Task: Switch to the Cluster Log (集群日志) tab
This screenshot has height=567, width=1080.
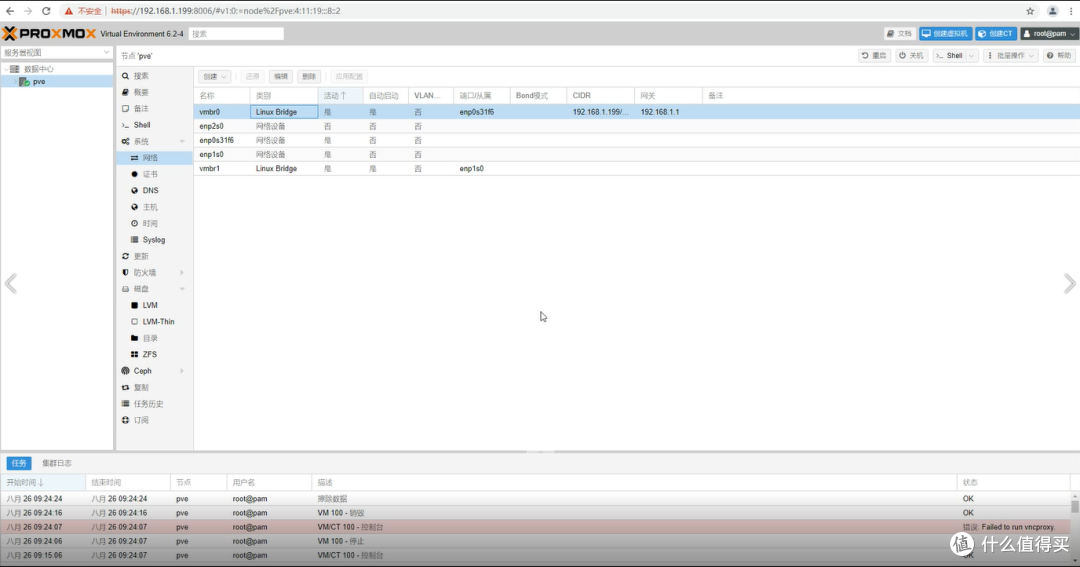Action: (x=56, y=464)
